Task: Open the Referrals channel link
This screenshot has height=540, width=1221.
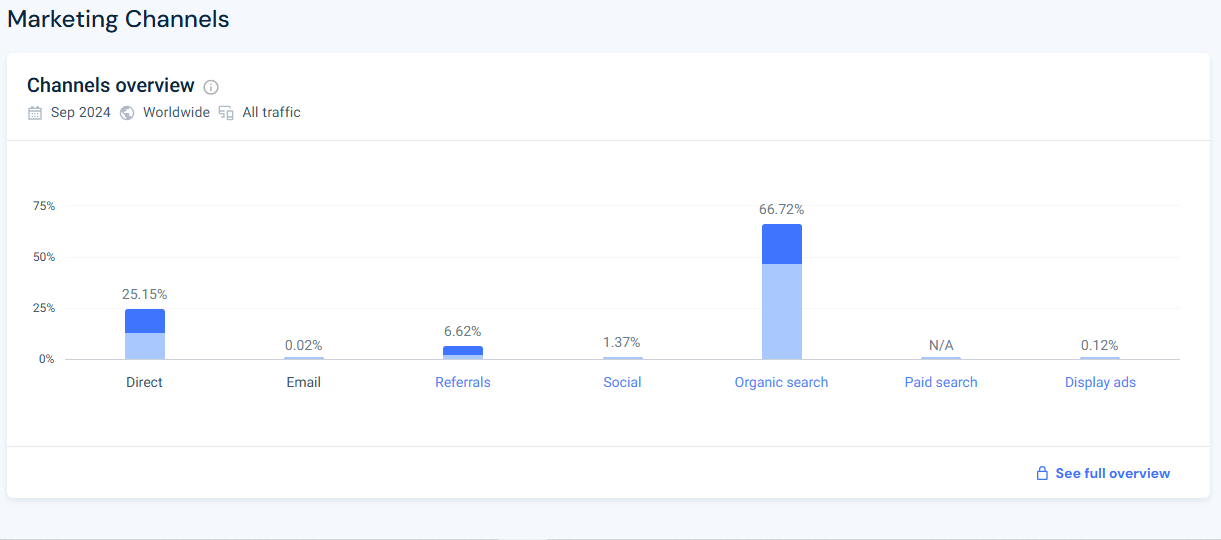Action: pyautogui.click(x=463, y=382)
